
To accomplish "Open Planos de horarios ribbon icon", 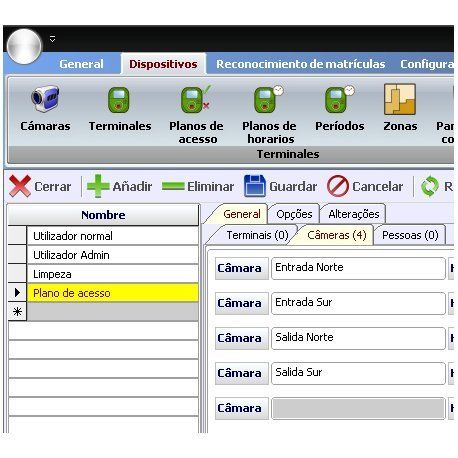I will tap(269, 114).
